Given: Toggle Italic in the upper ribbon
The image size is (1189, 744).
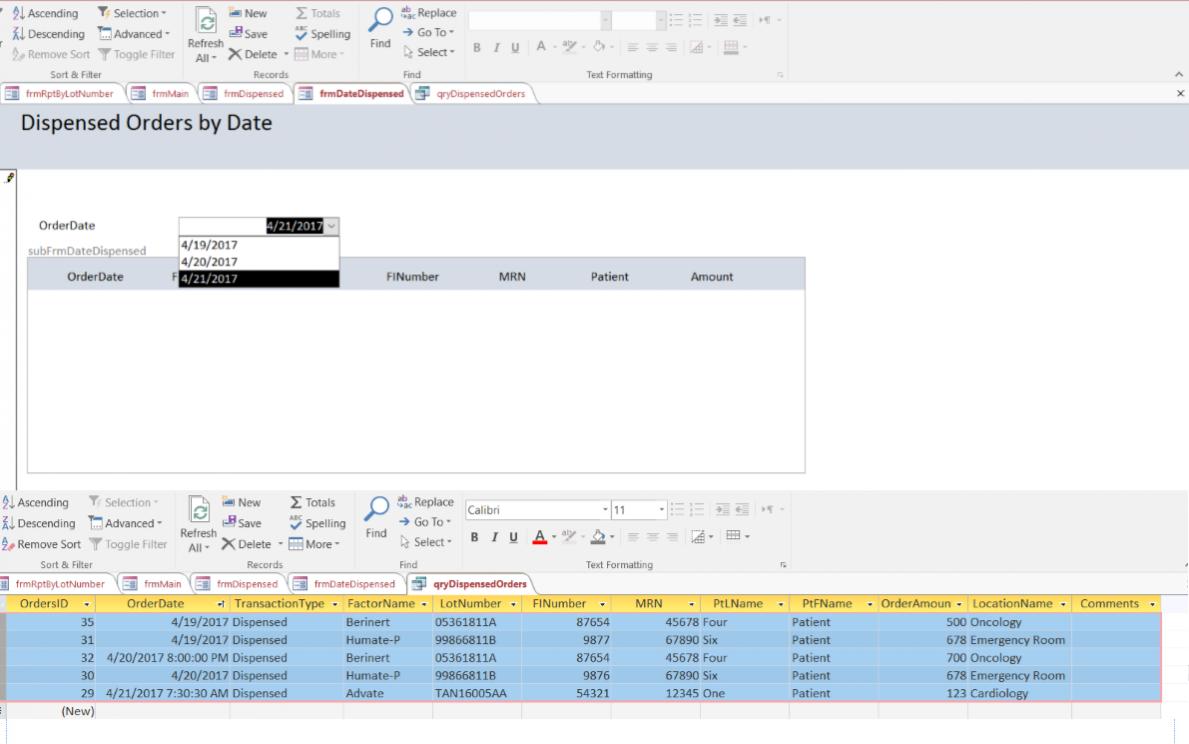Looking at the screenshot, I should pos(496,47).
